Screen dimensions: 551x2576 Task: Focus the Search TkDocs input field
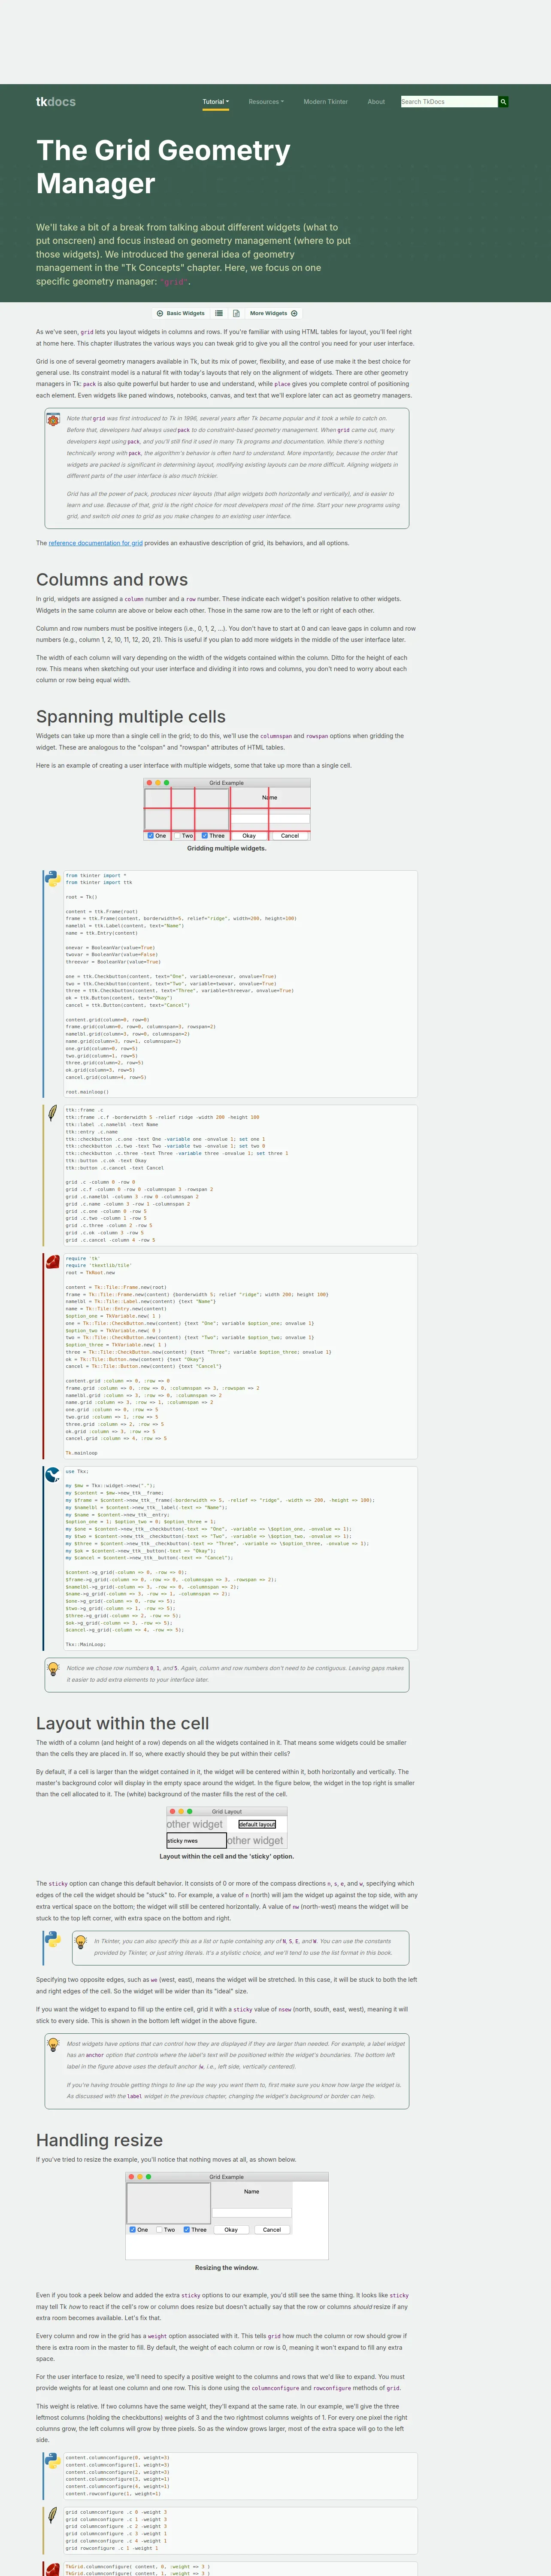point(448,102)
